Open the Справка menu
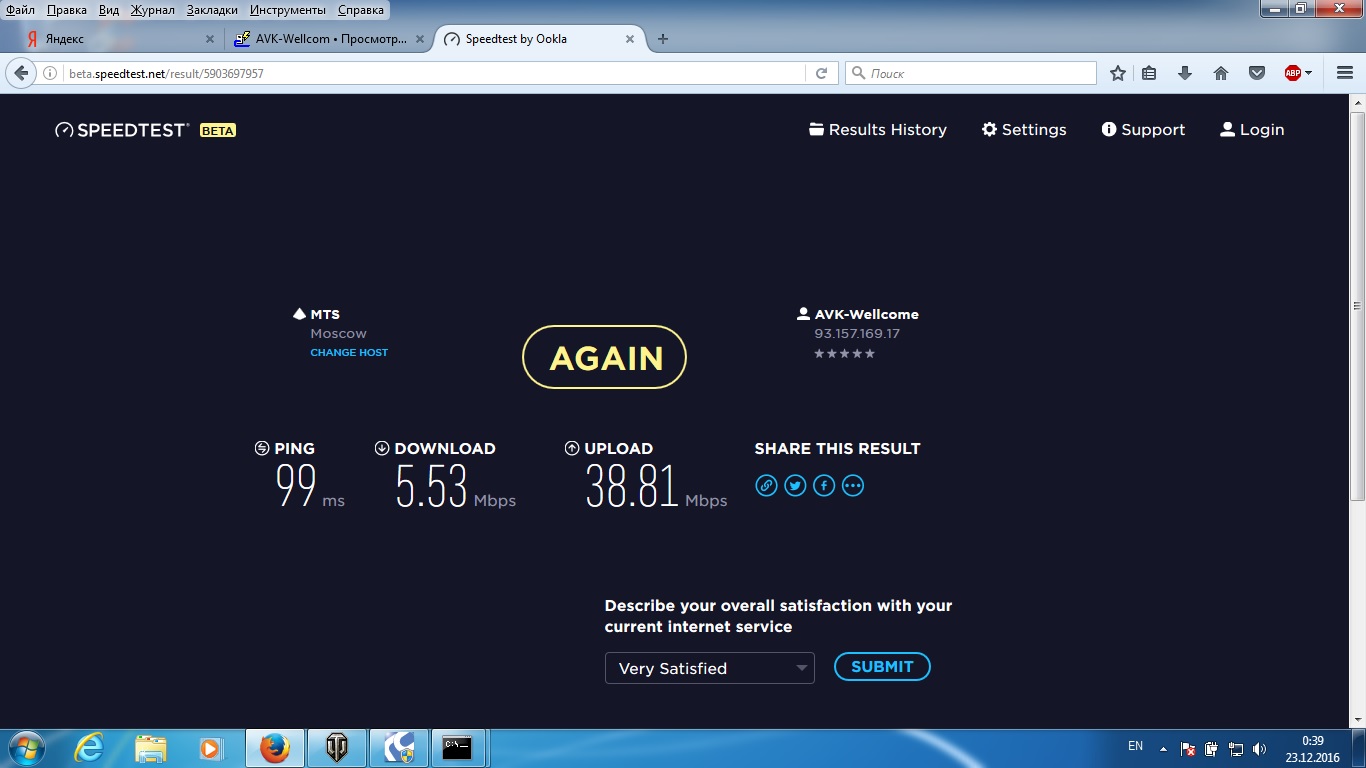1366x768 pixels. coord(360,10)
